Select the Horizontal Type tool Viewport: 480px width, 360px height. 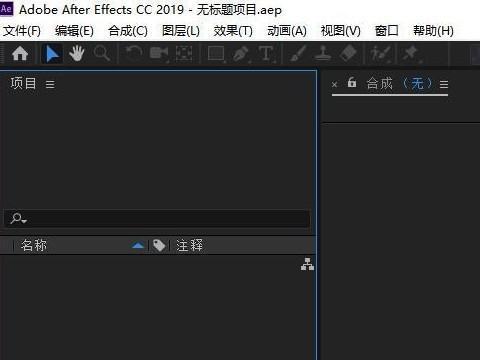(x=266, y=54)
